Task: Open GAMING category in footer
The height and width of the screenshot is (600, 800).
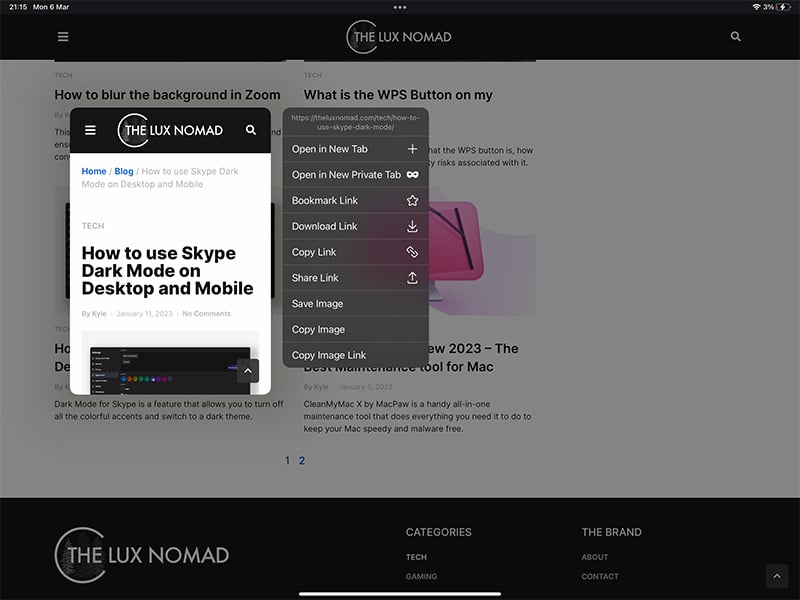Action: pyautogui.click(x=421, y=577)
